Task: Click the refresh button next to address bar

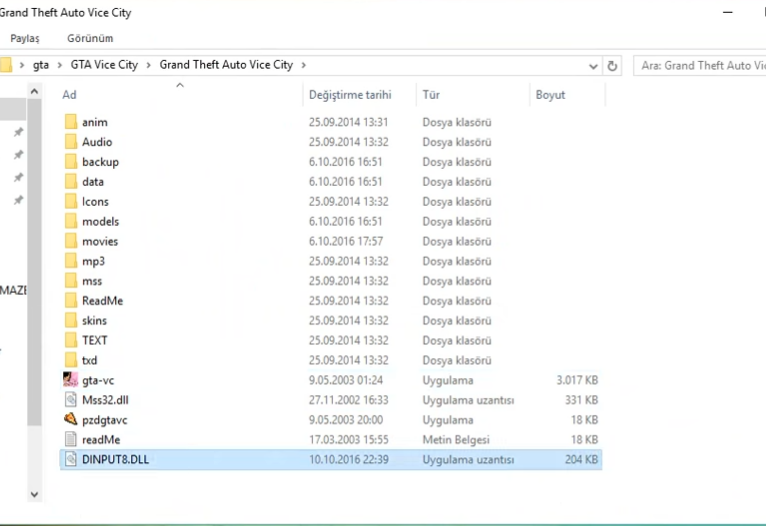Action: tap(613, 65)
